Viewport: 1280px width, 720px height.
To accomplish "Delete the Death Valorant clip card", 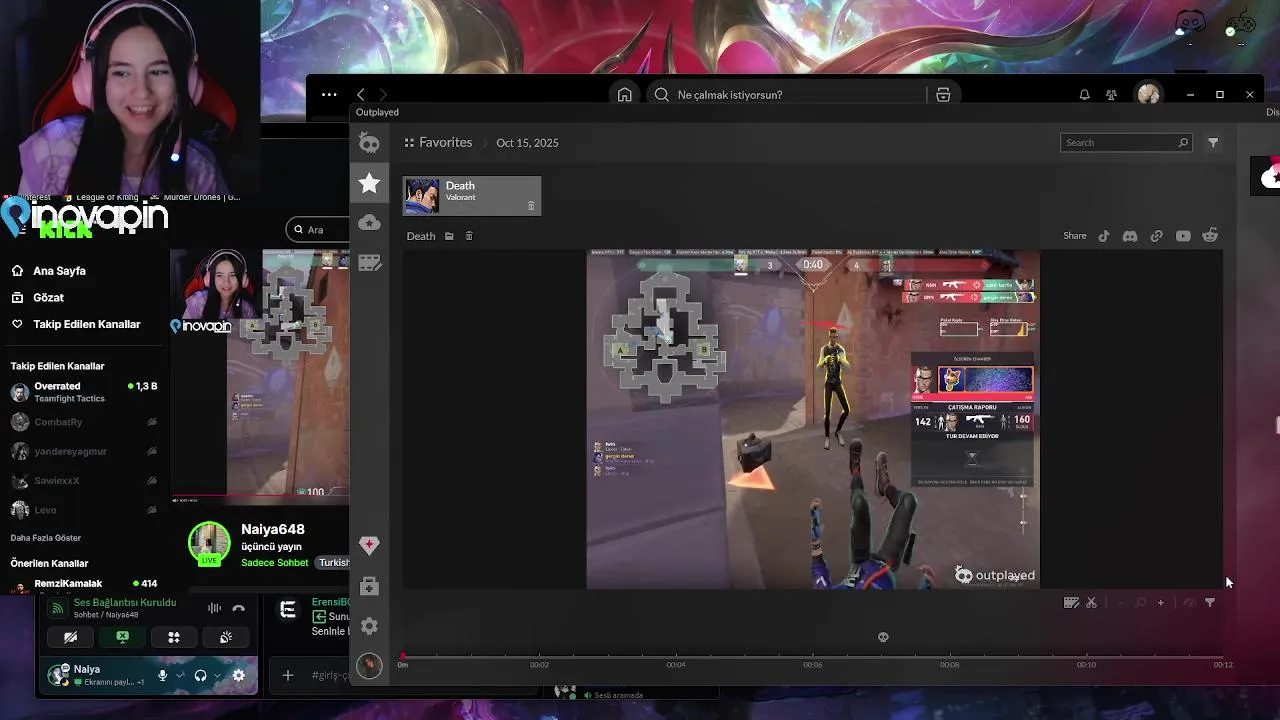I will [x=531, y=206].
